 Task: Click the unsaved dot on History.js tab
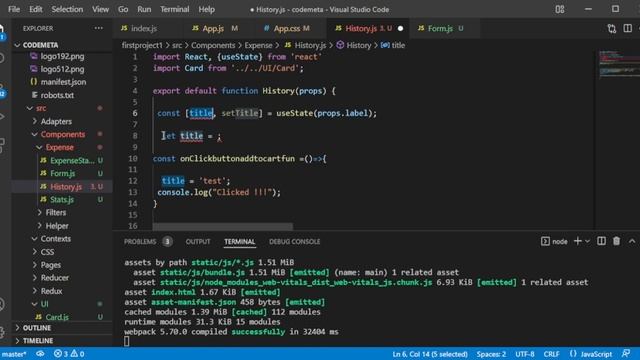point(400,28)
